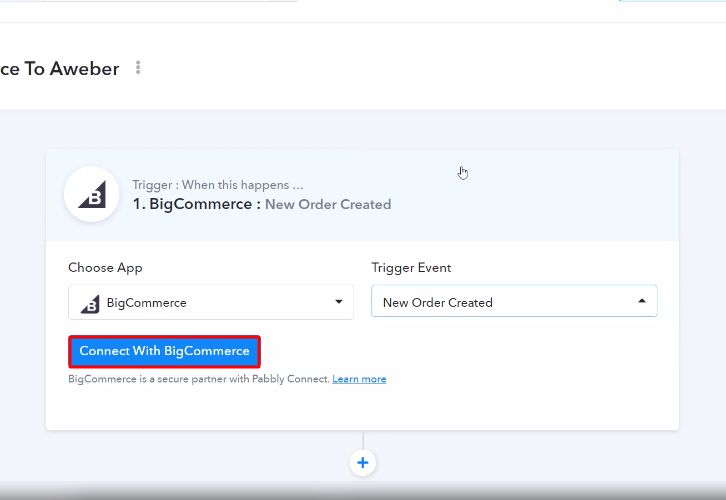Click the large BigCommerce logo in trigger header

(x=92, y=194)
